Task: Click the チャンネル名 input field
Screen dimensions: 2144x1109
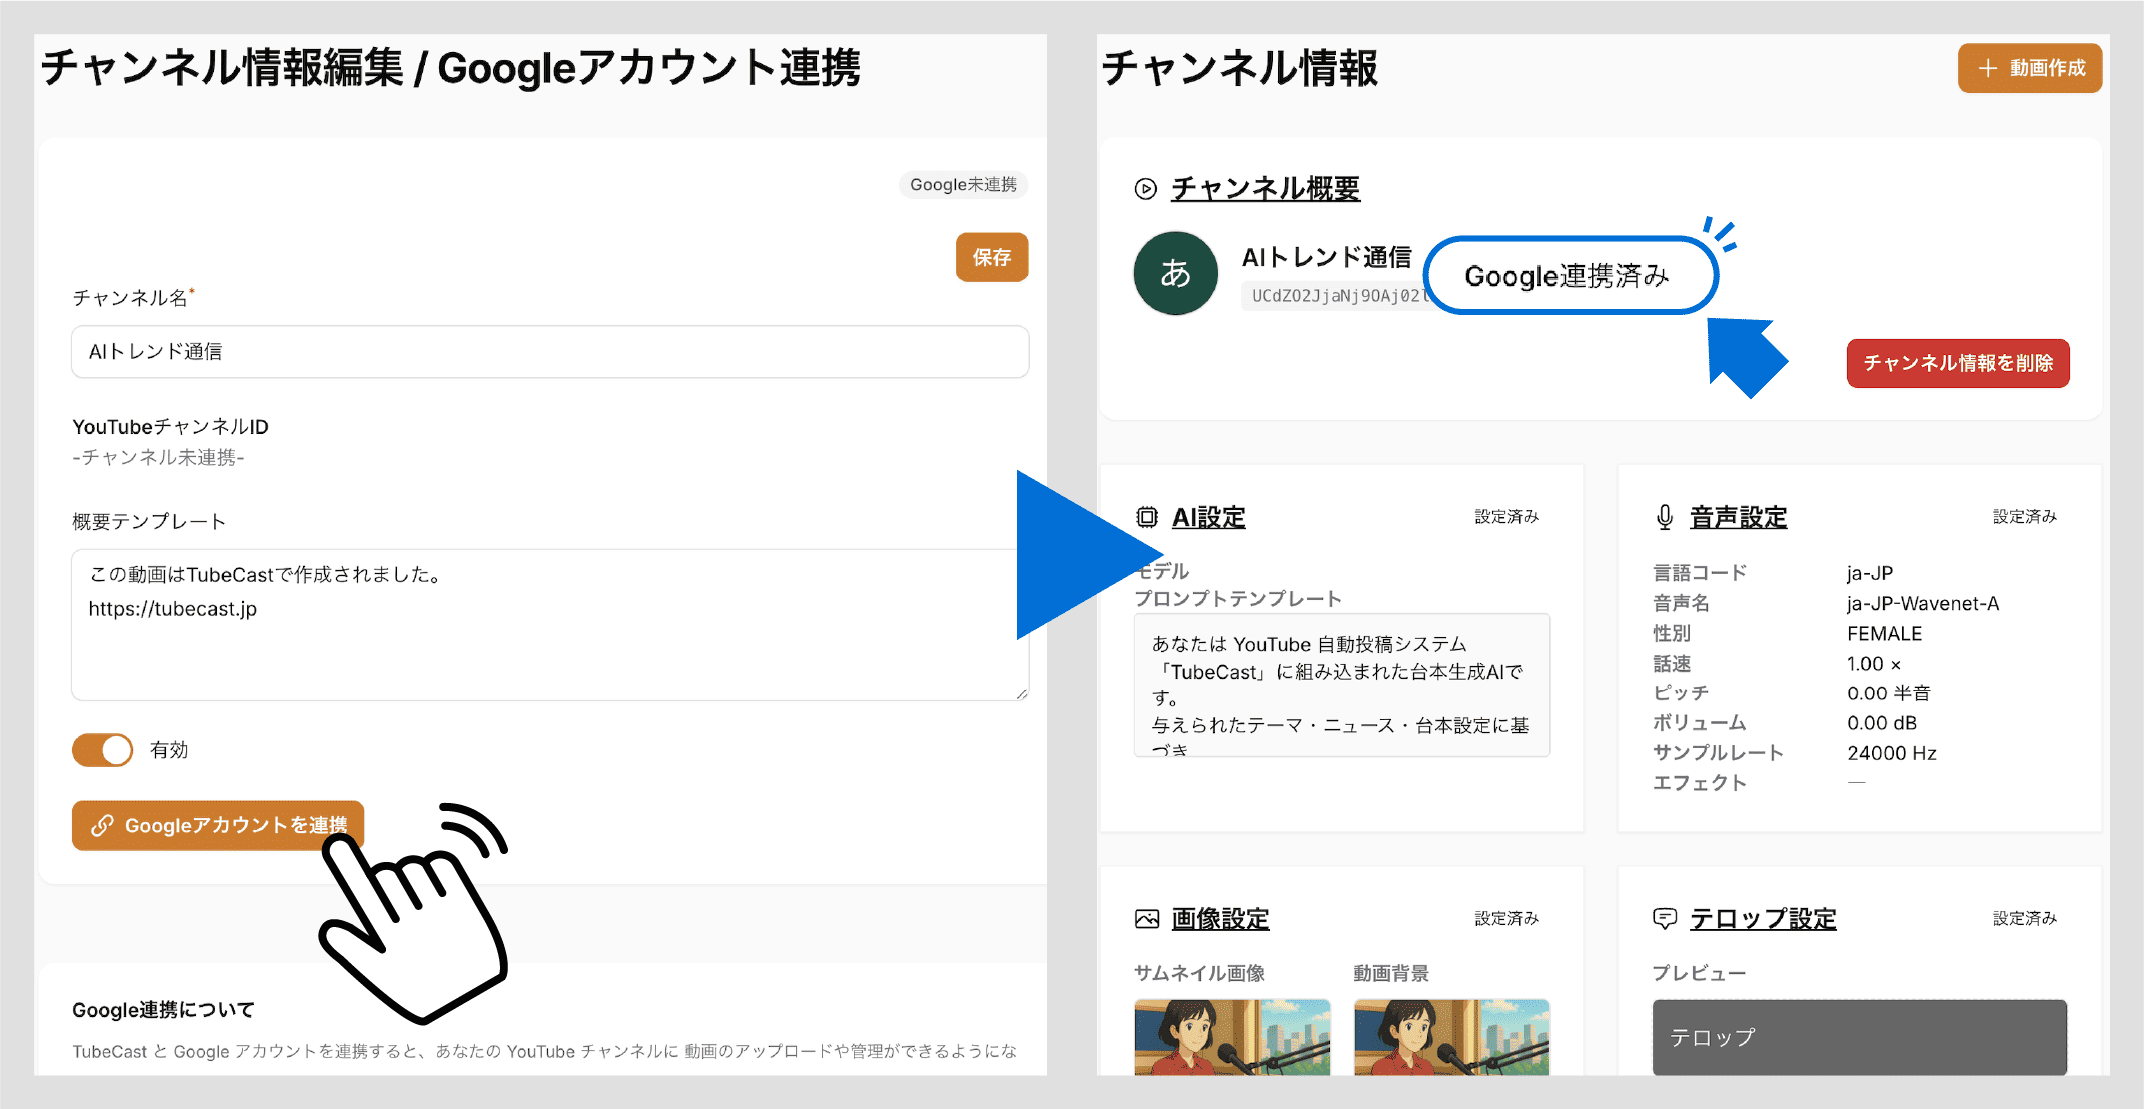Action: point(548,351)
